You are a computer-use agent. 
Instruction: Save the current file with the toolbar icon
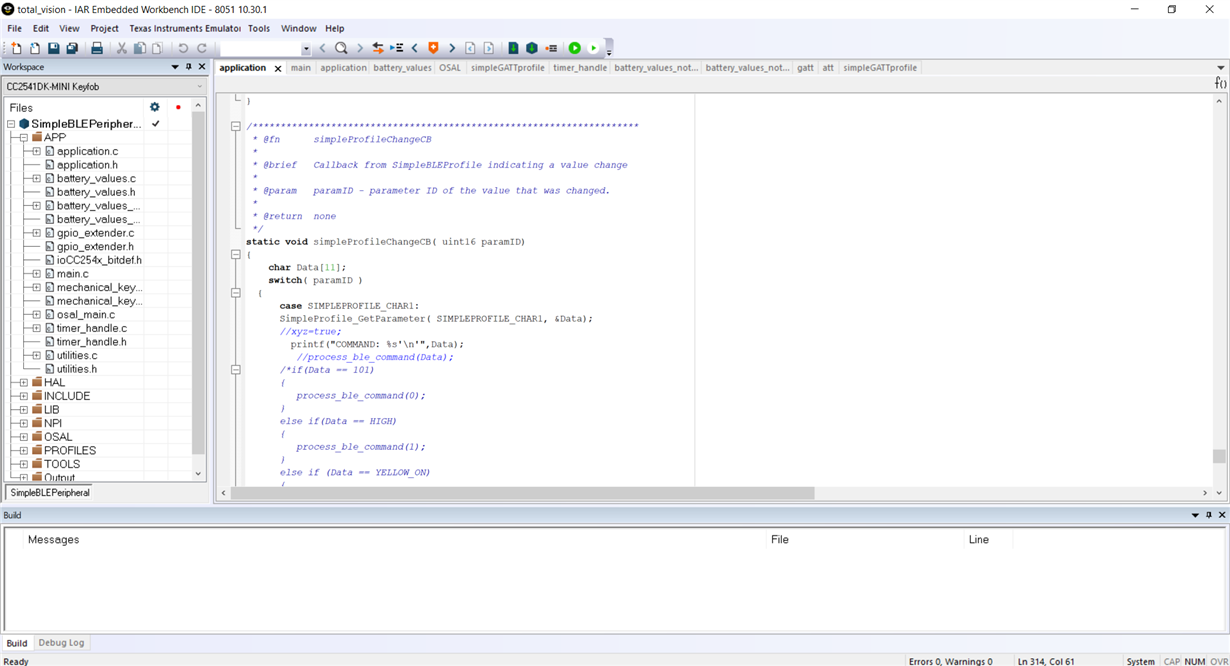[54, 48]
